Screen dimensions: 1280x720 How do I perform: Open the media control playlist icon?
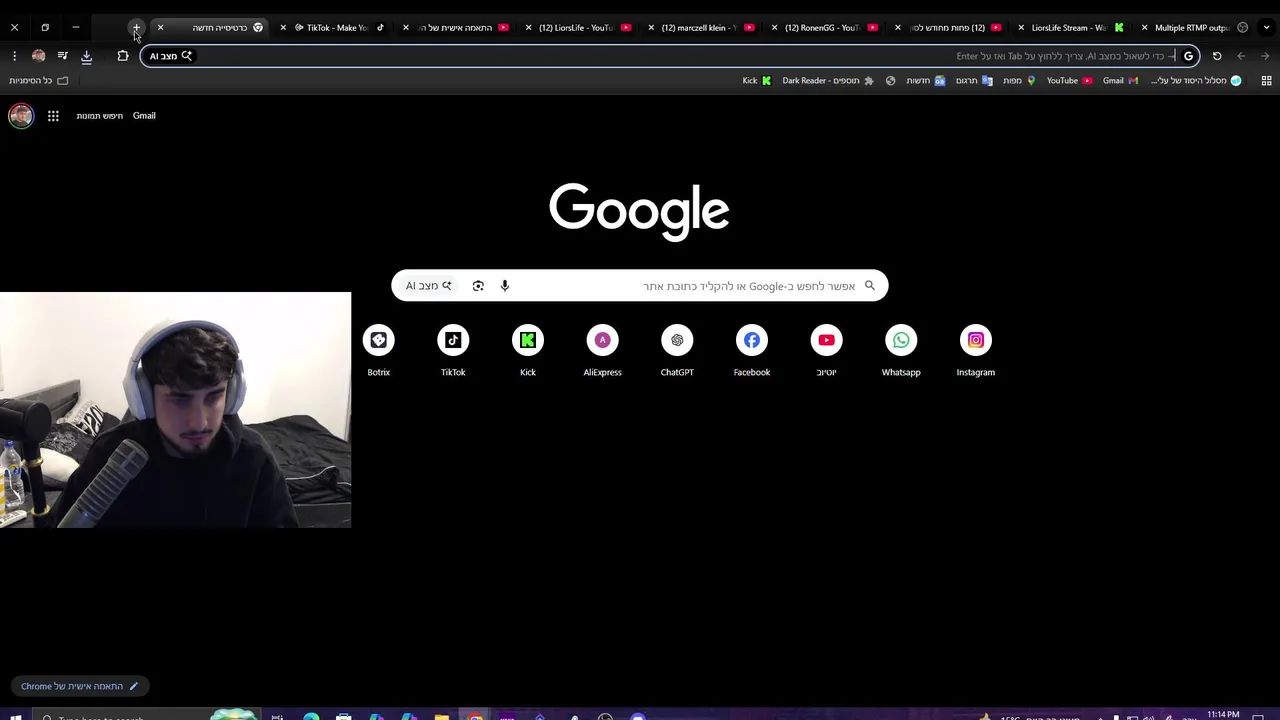62,56
